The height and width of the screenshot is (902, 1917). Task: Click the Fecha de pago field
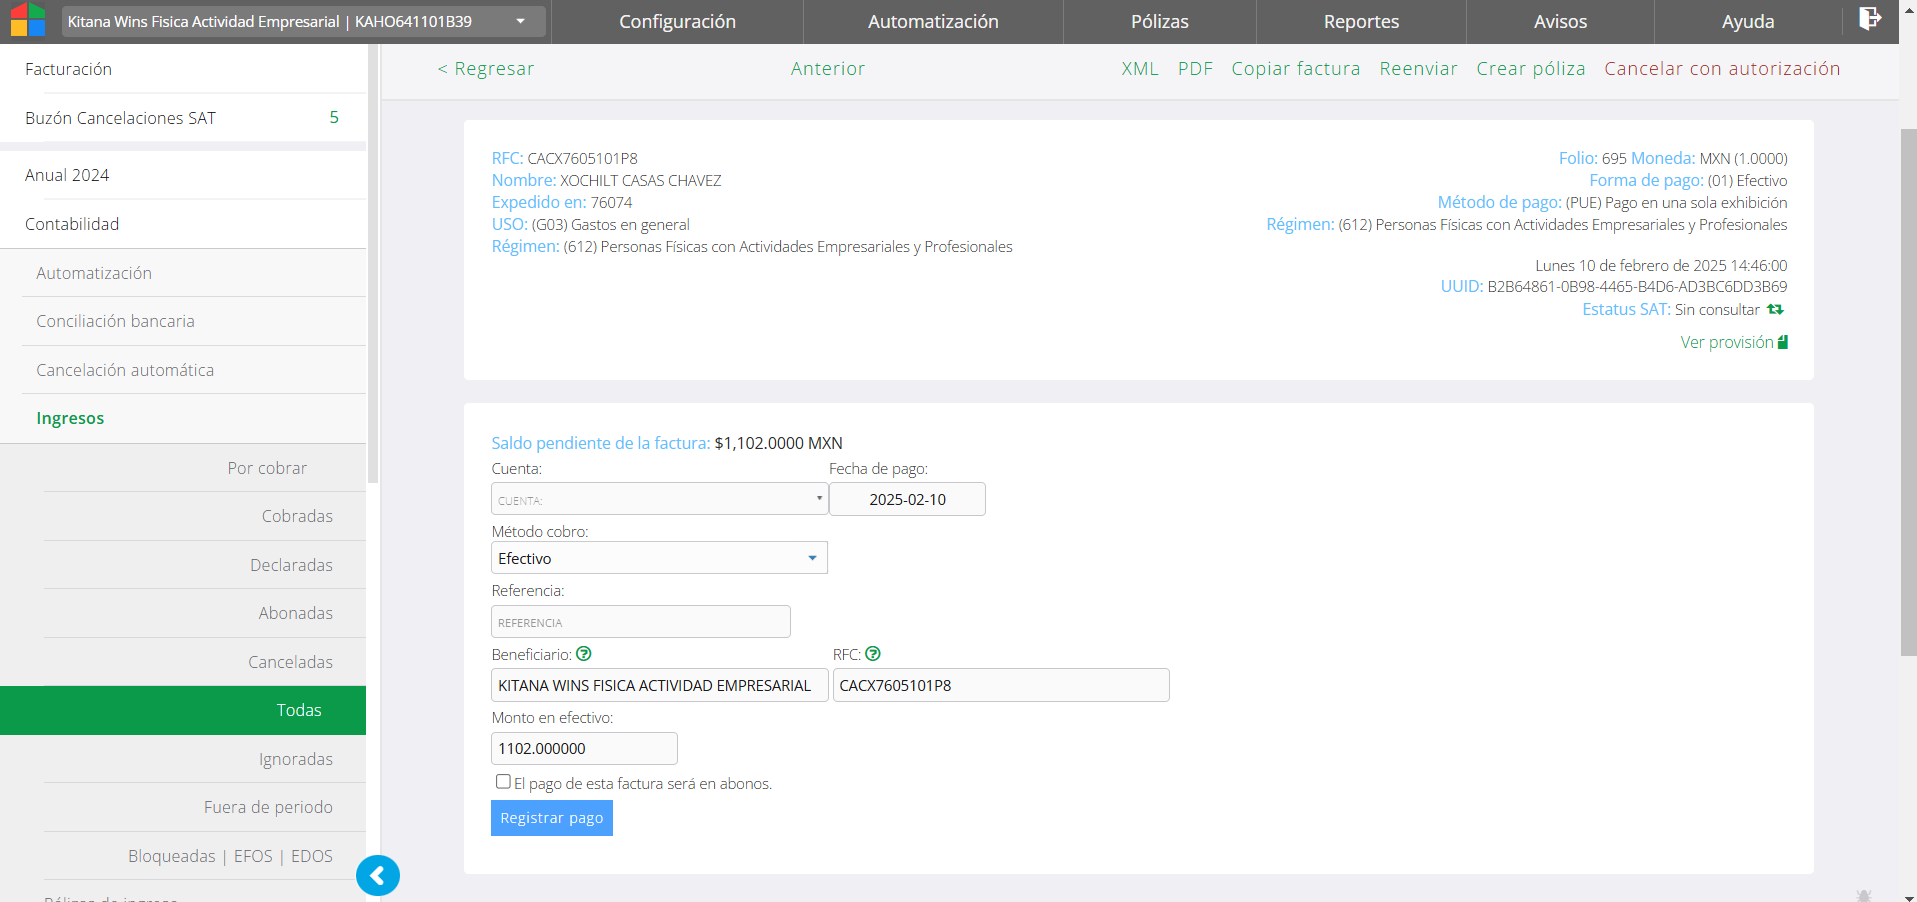[907, 499]
